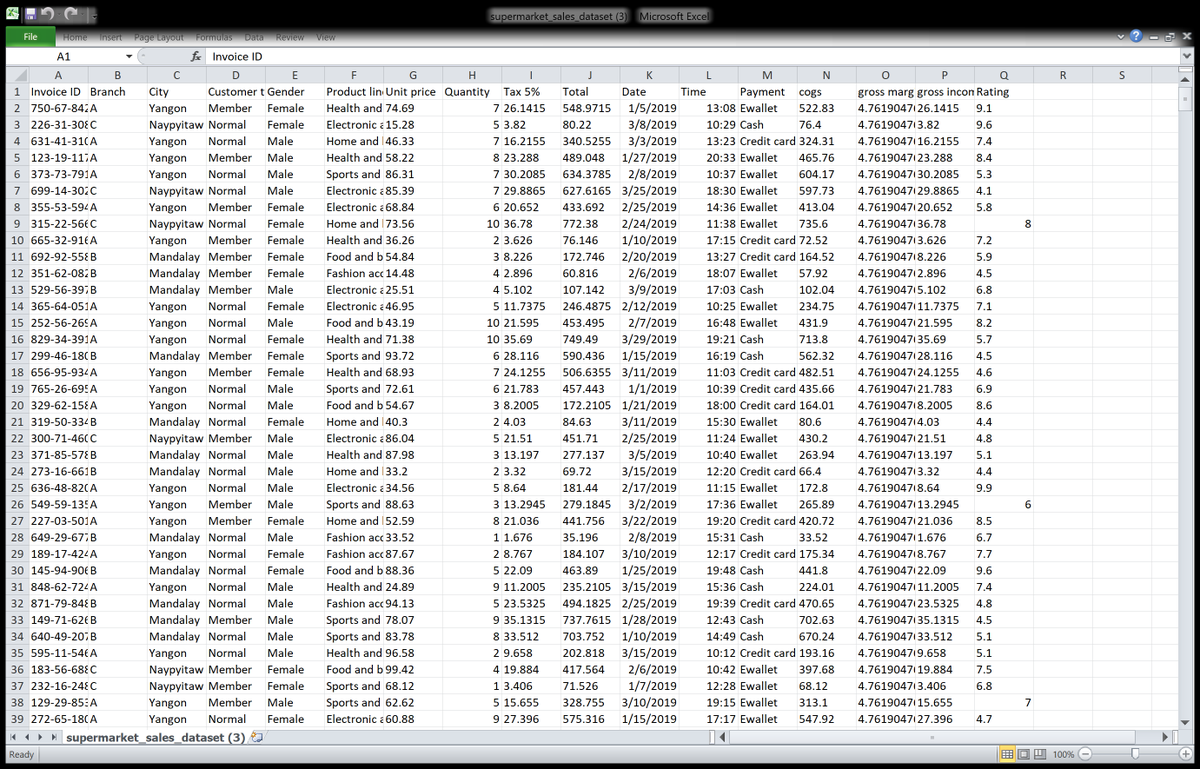This screenshot has height=769, width=1200.
Task: Go to first sheet navigation arrow
Action: [x=14, y=738]
